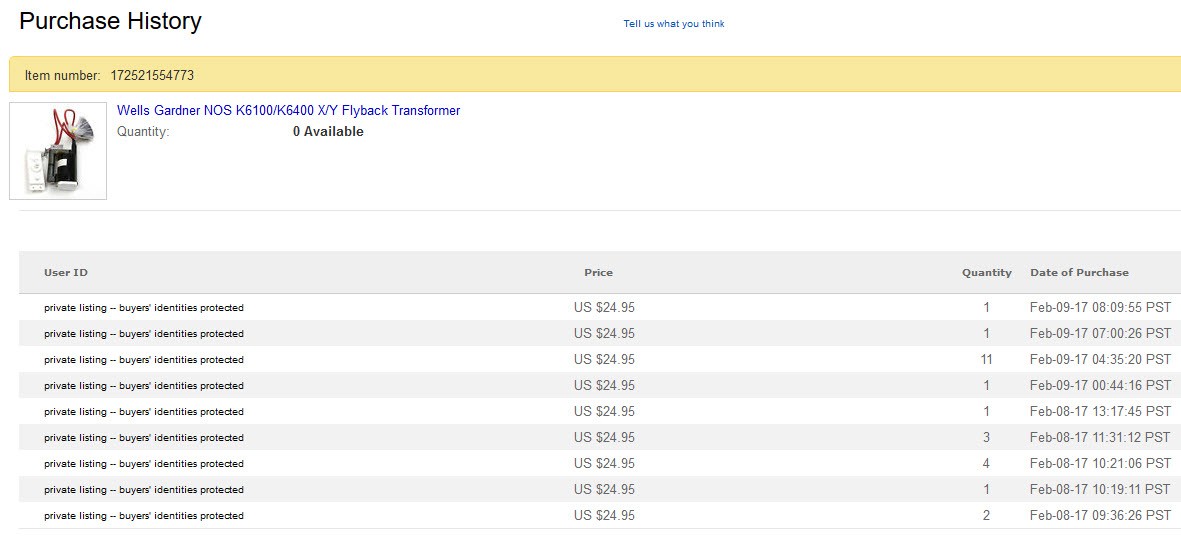This screenshot has width=1181, height=536.
Task: Select the Feb-09-17 08:09:55 PST purchase date
Action: point(1100,308)
